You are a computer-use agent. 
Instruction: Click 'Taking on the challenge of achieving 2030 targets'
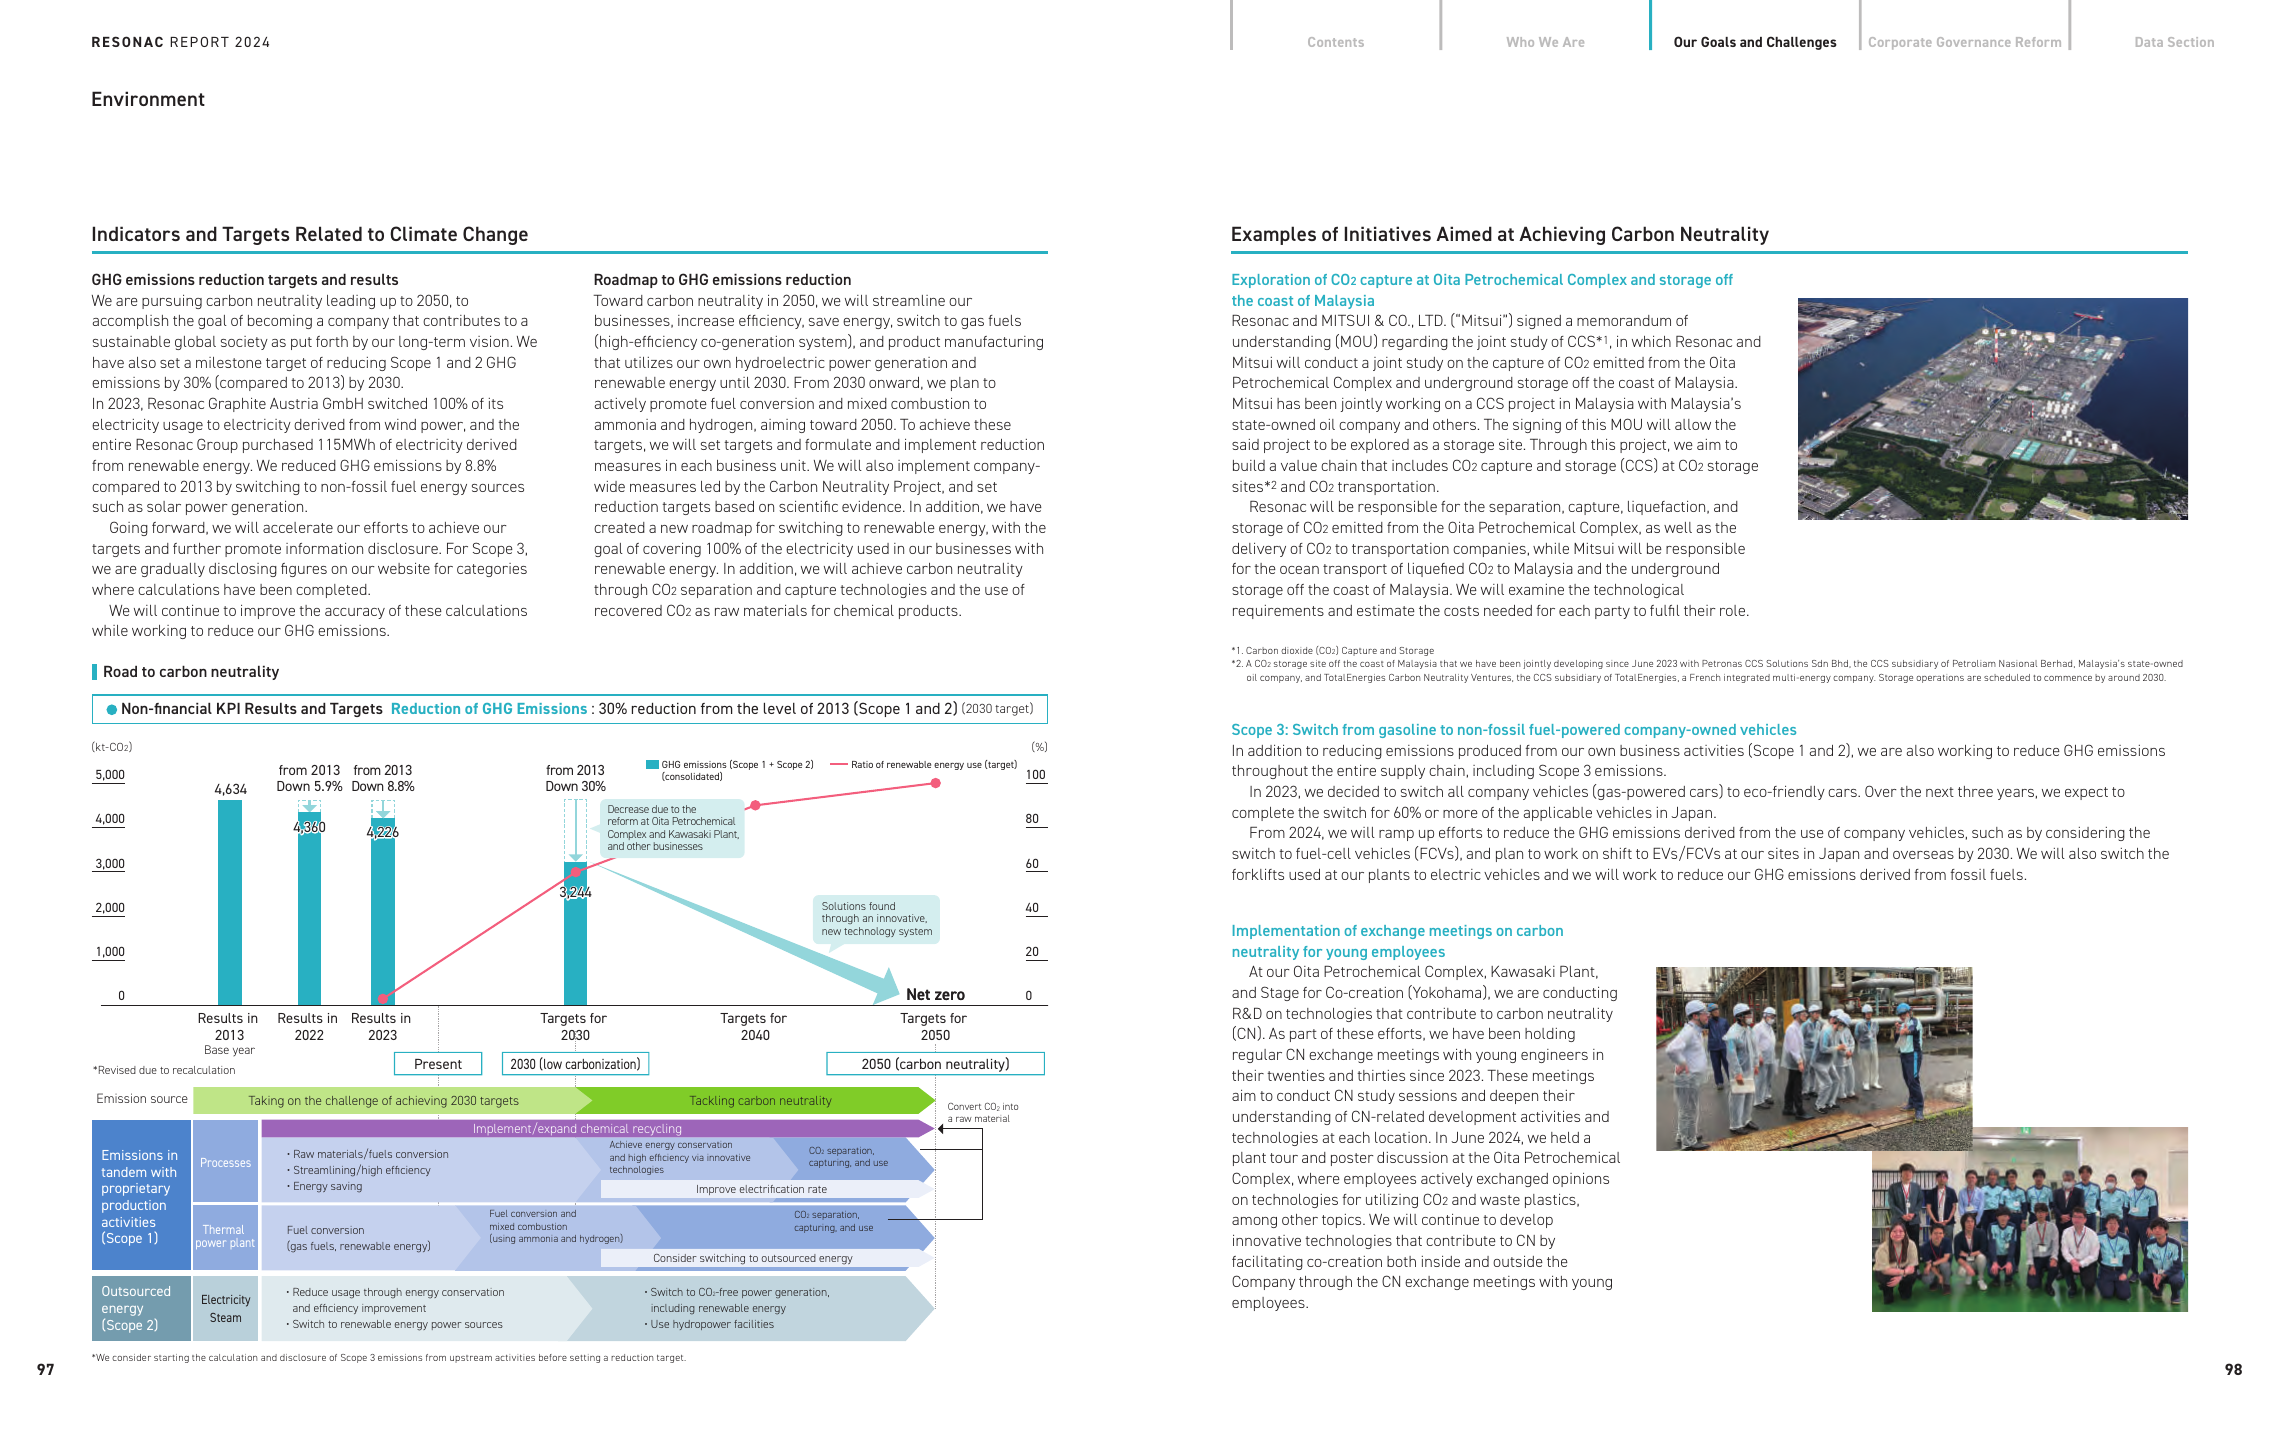coord(384,1100)
